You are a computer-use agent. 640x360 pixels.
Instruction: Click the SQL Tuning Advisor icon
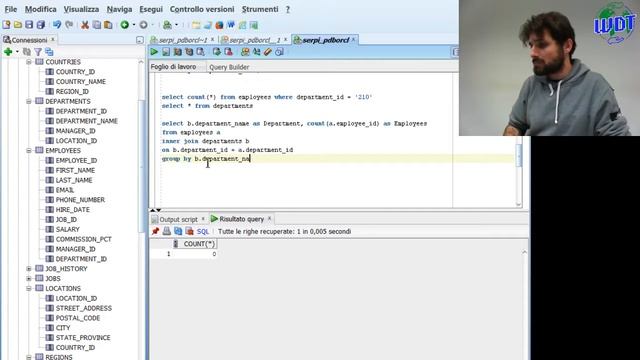(200, 52)
